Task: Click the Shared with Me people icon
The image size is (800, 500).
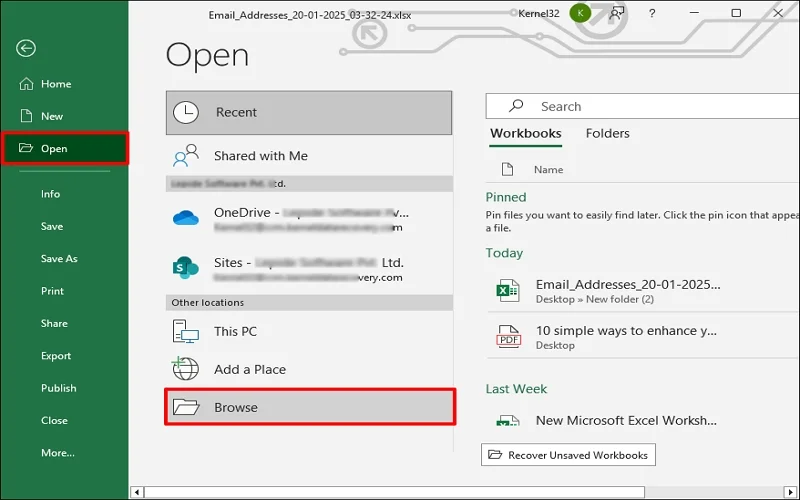Action: (x=186, y=156)
